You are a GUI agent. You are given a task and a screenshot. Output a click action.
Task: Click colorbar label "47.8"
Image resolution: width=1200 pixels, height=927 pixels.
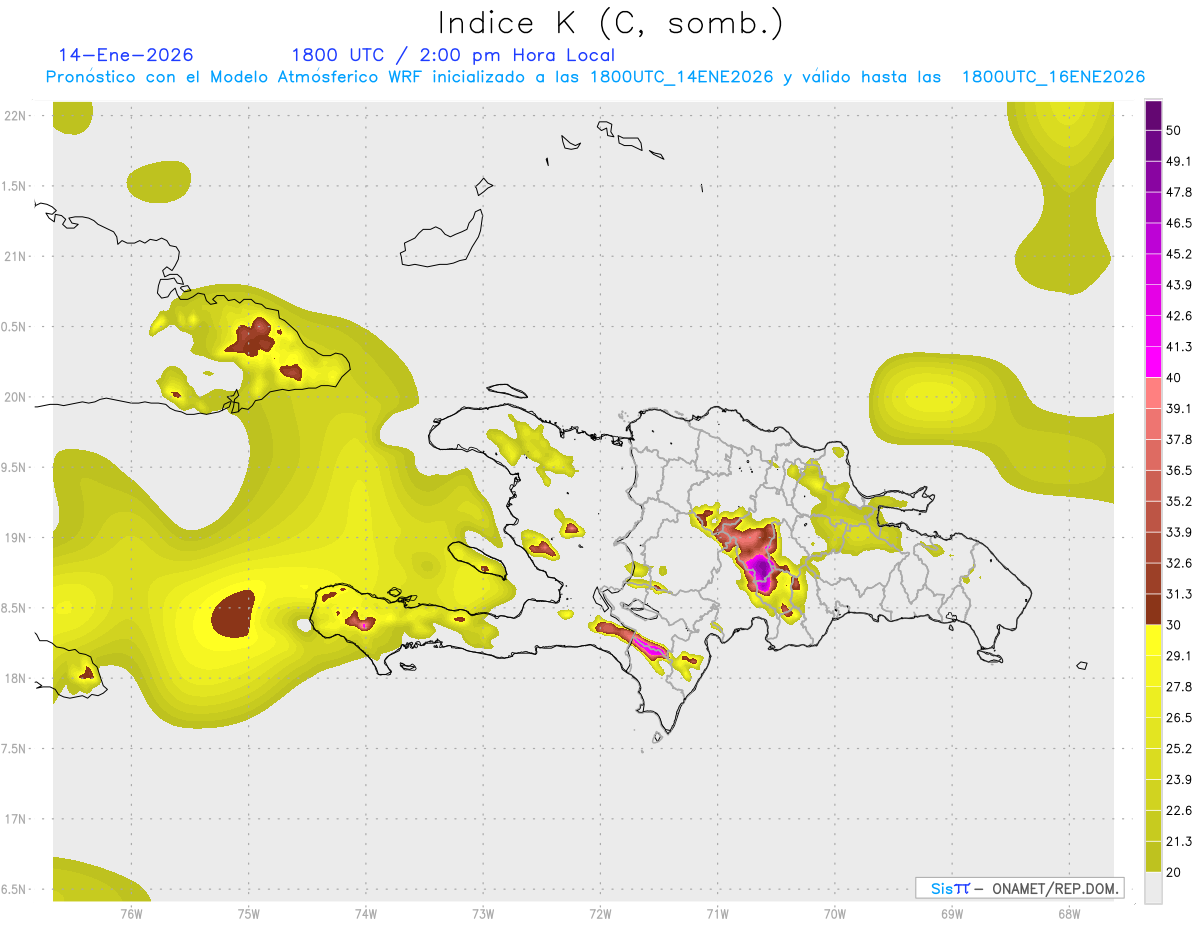pos(1178,192)
